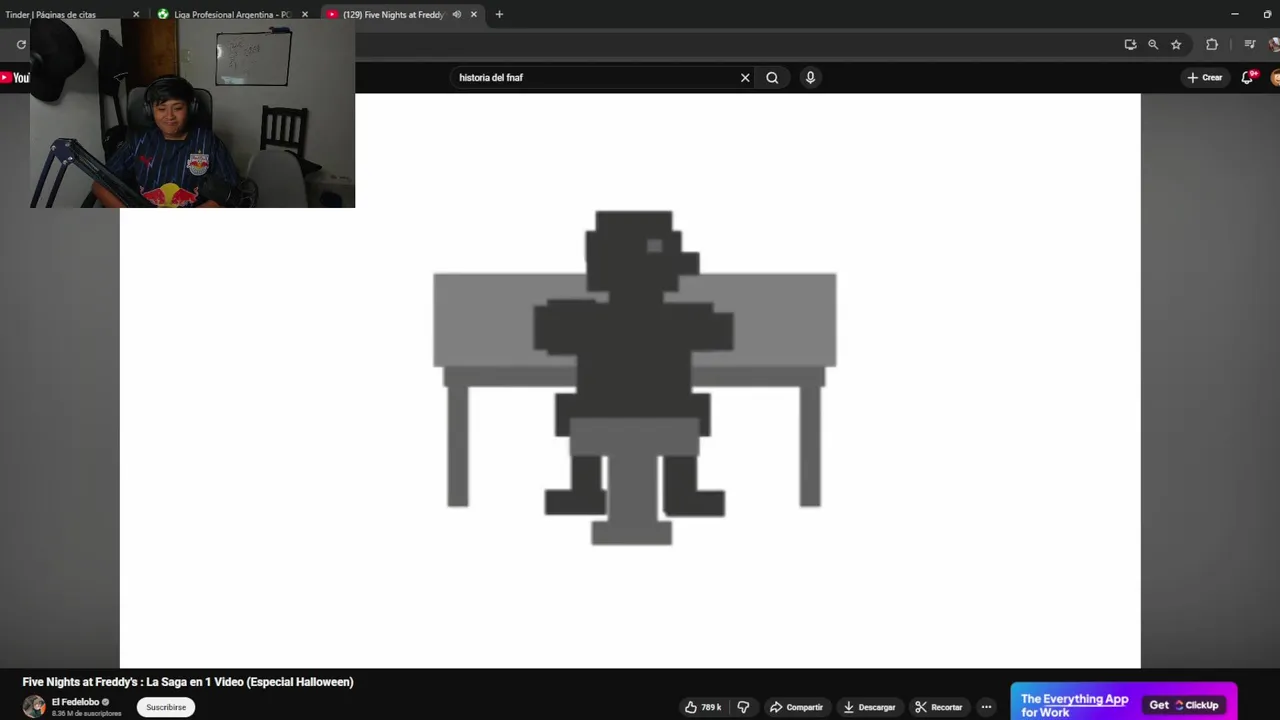This screenshot has height=720, width=1280.
Task: Close the Liga Profesional Argentina tab
Action: (305, 15)
